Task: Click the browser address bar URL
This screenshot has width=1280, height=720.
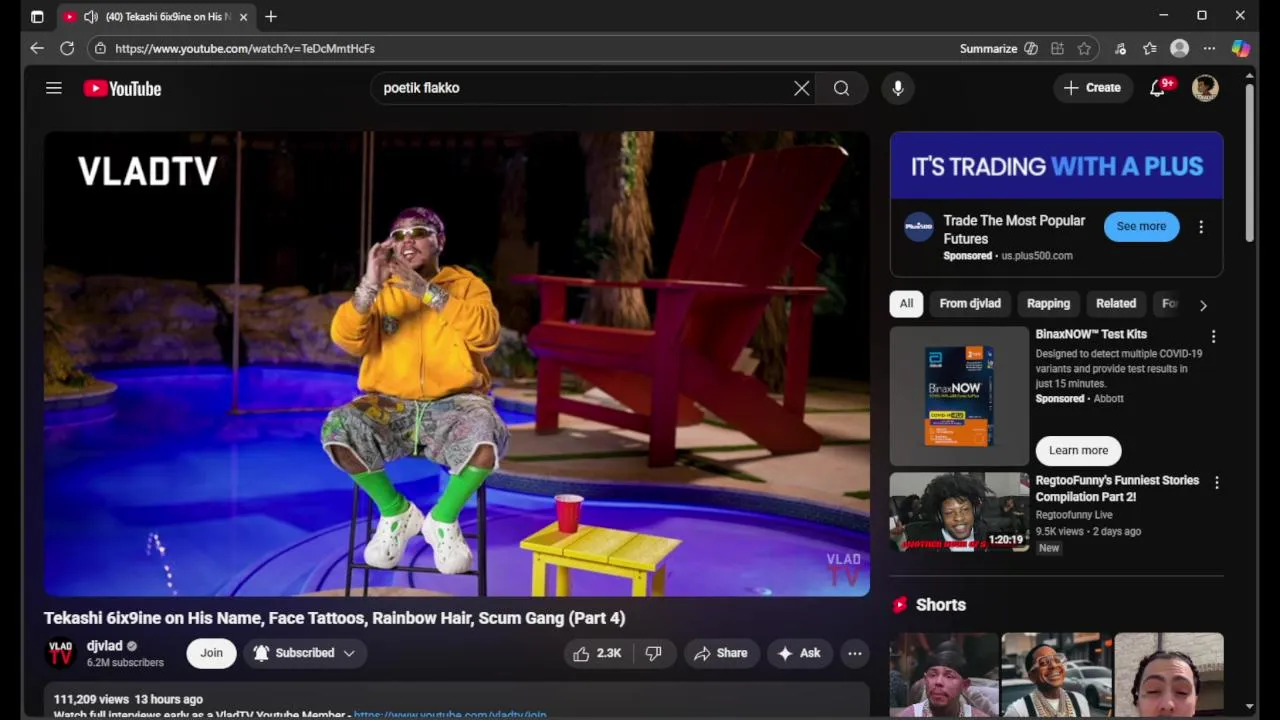Action: click(245, 48)
